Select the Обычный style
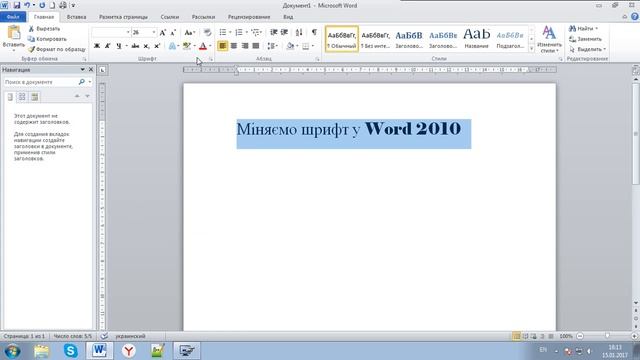640x360 pixels. pos(342,39)
